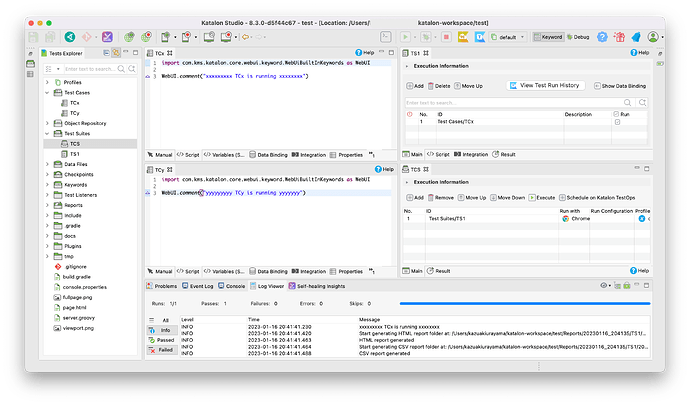Expand Execution Information in TS1 panel
690x404 pixels.
[x=407, y=66]
